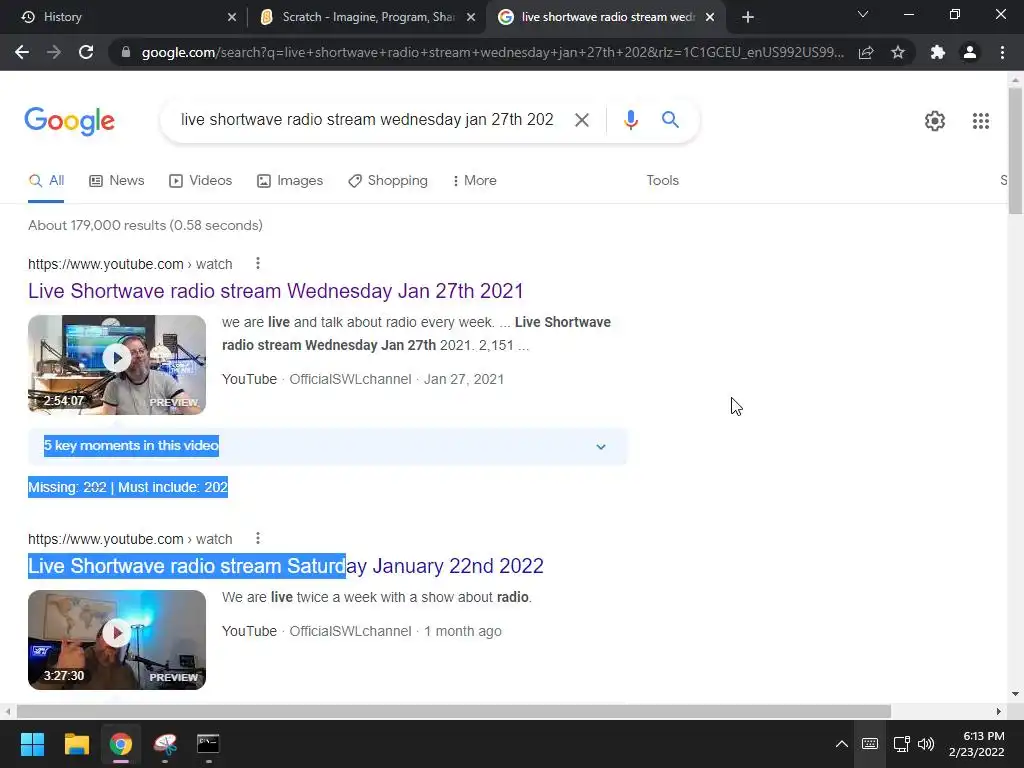
Task: Open Google settings gear
Action: coord(935,121)
